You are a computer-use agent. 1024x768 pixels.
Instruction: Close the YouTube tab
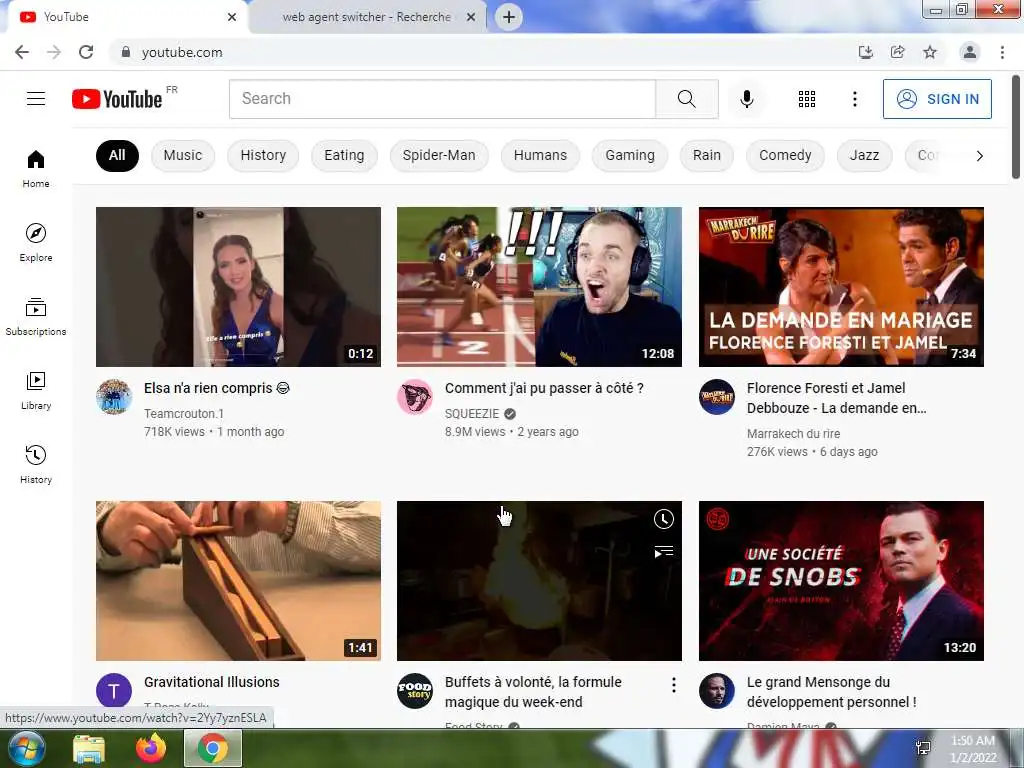(x=232, y=17)
